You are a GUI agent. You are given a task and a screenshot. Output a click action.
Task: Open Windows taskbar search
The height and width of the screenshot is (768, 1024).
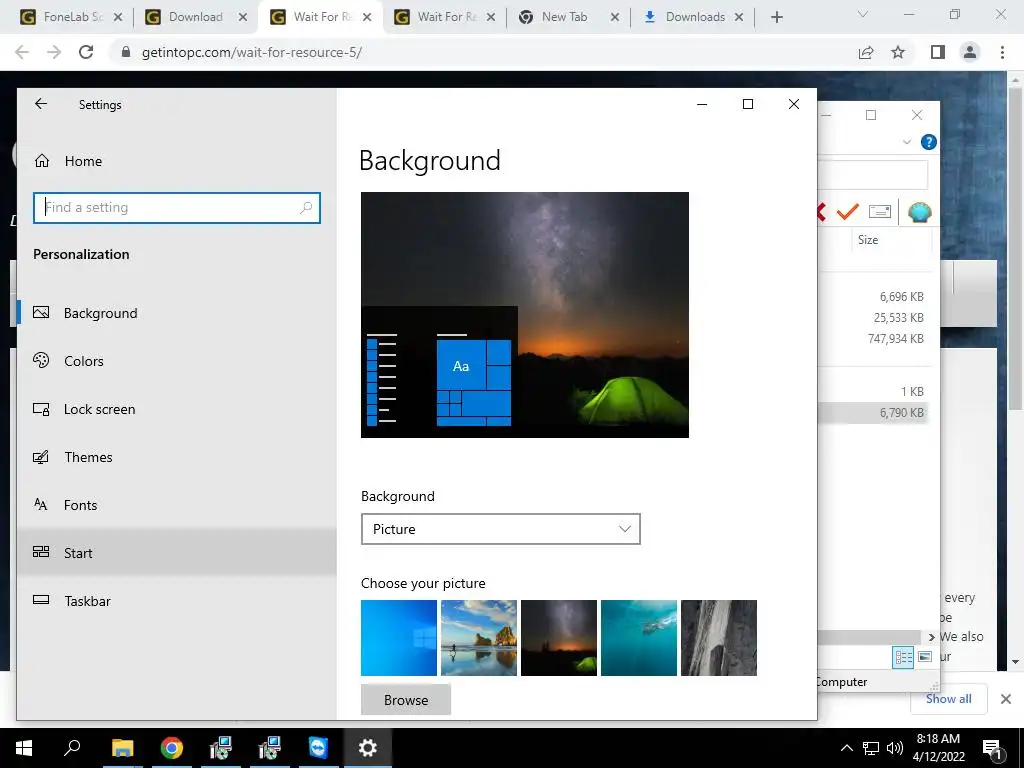[72, 748]
